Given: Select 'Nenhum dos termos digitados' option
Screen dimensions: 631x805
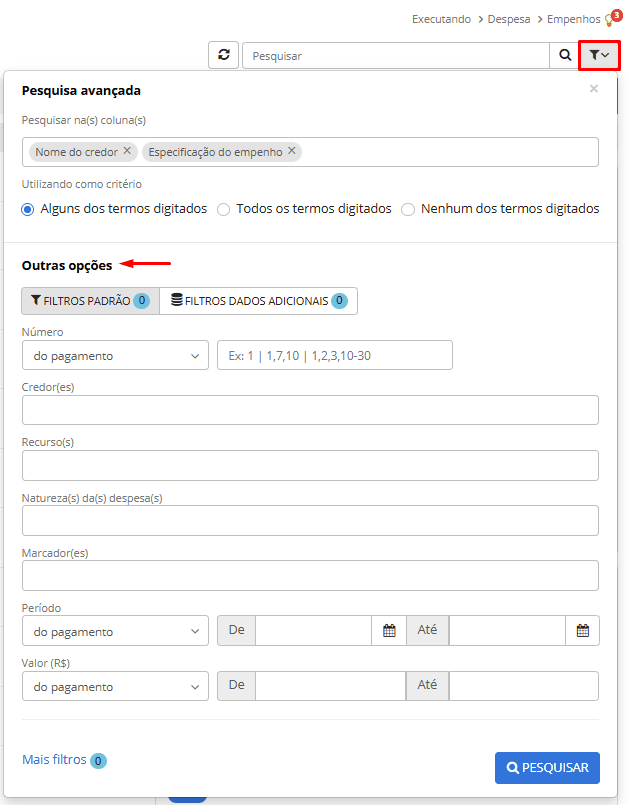Looking at the screenshot, I should [408, 209].
